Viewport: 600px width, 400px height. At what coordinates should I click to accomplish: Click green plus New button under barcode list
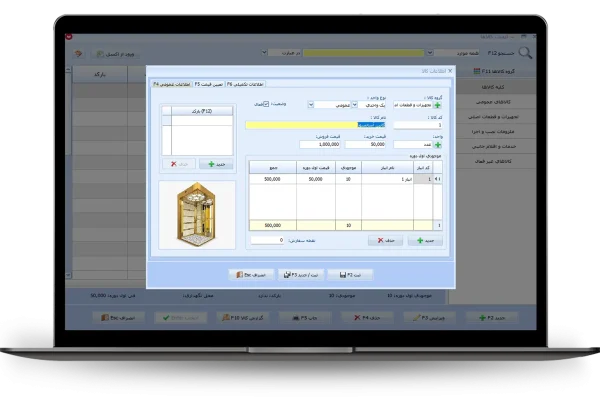pyautogui.click(x=212, y=163)
